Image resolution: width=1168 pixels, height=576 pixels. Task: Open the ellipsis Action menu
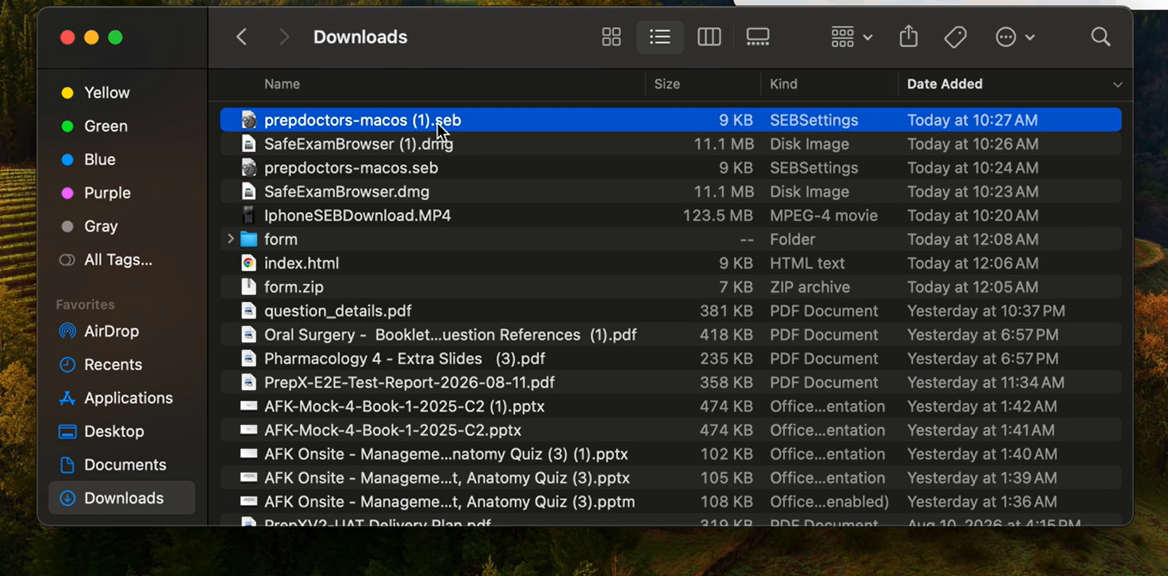(x=1015, y=37)
